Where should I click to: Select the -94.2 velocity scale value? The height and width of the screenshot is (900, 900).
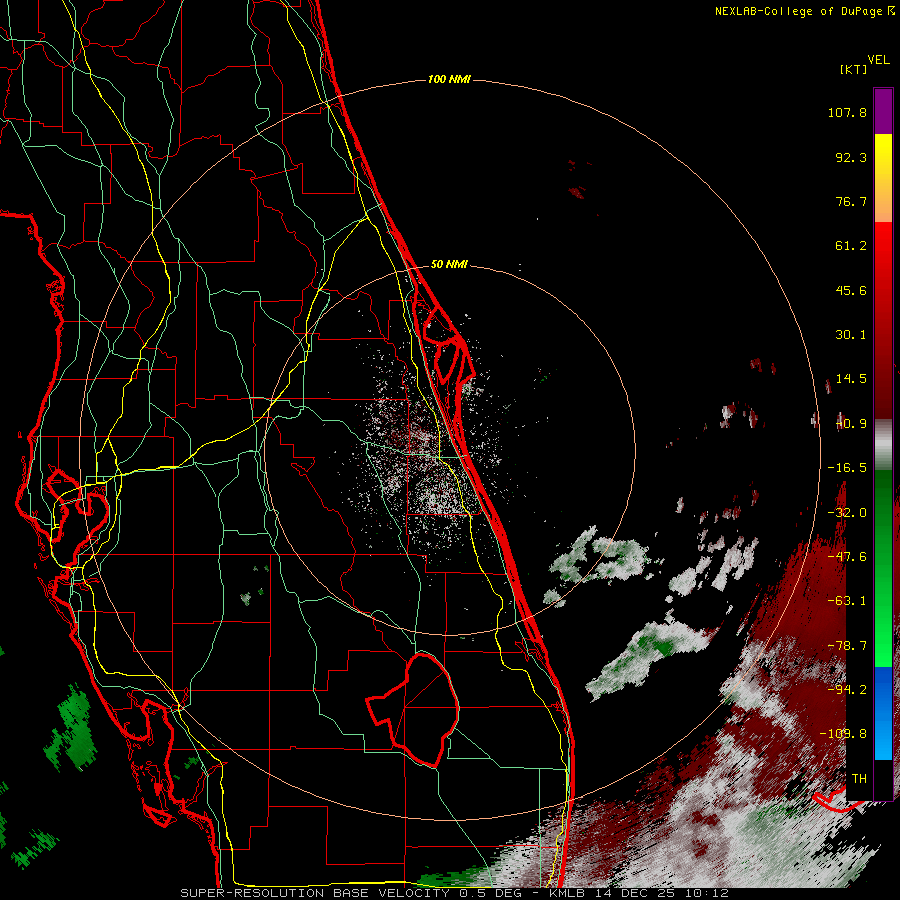click(x=847, y=689)
